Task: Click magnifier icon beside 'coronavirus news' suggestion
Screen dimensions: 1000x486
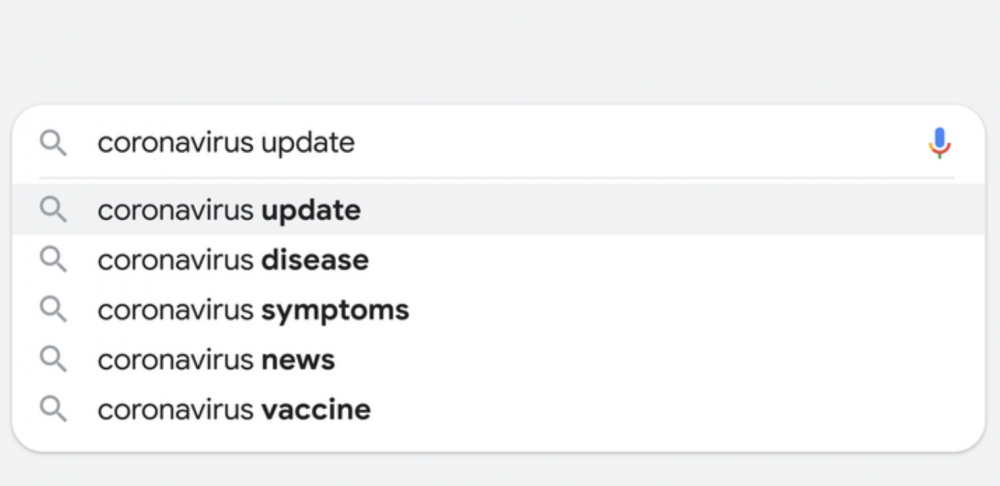Action: click(x=53, y=359)
